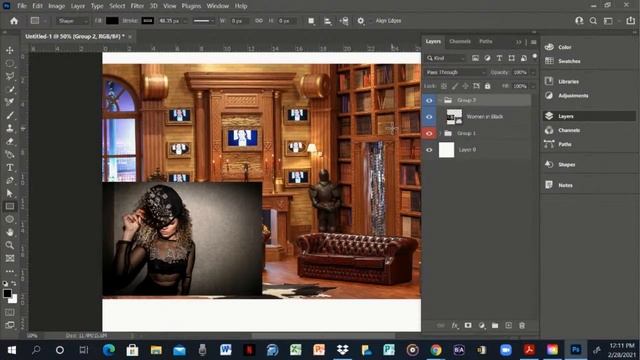This screenshot has height=360, width=640.
Task: Open the Window menu
Action: 218,6
